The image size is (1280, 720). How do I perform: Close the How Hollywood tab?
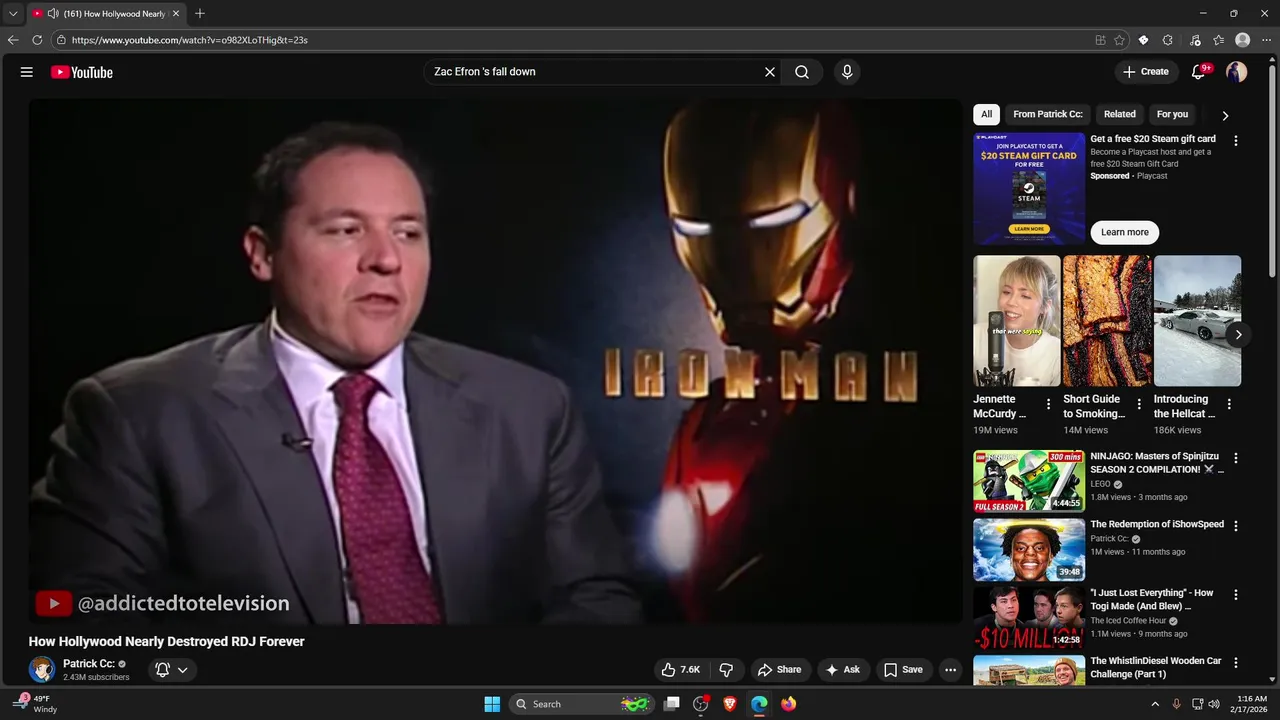point(175,14)
